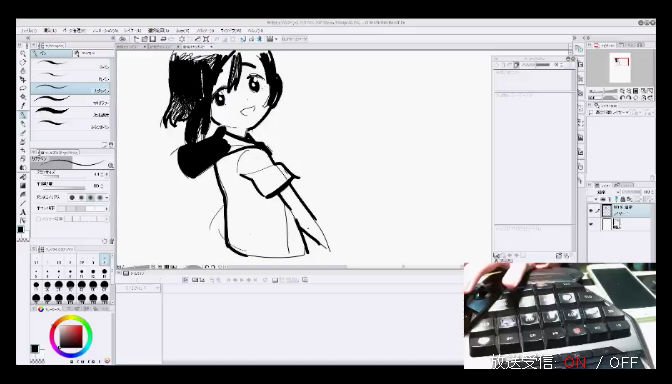Screen dimensions: 672x384
Task: Toggle Snap to Ruler in command bar
Action: (x=243, y=39)
